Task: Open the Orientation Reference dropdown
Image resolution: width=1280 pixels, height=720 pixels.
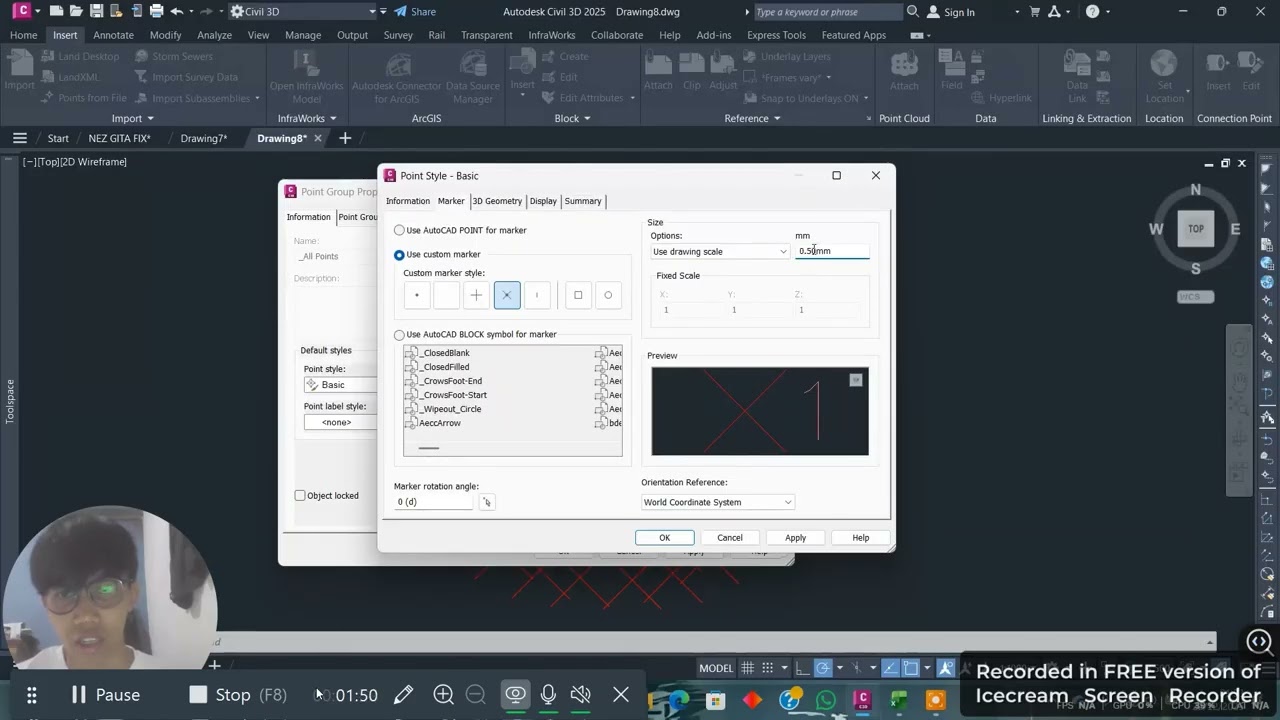Action: pos(718,502)
